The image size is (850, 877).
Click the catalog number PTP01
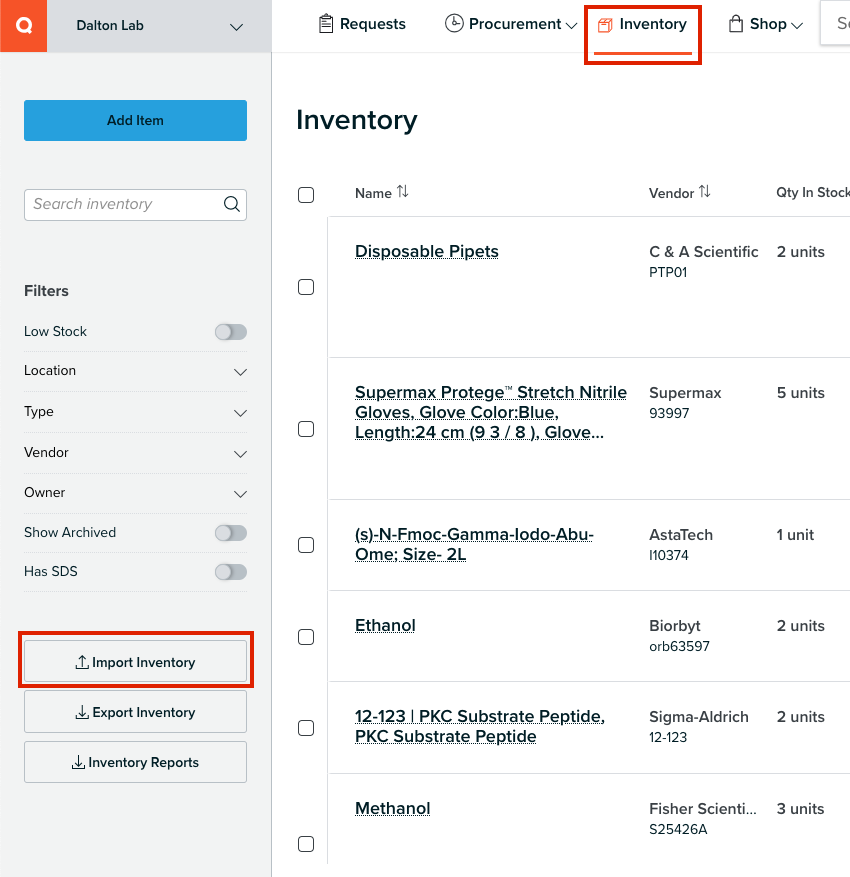click(668, 272)
